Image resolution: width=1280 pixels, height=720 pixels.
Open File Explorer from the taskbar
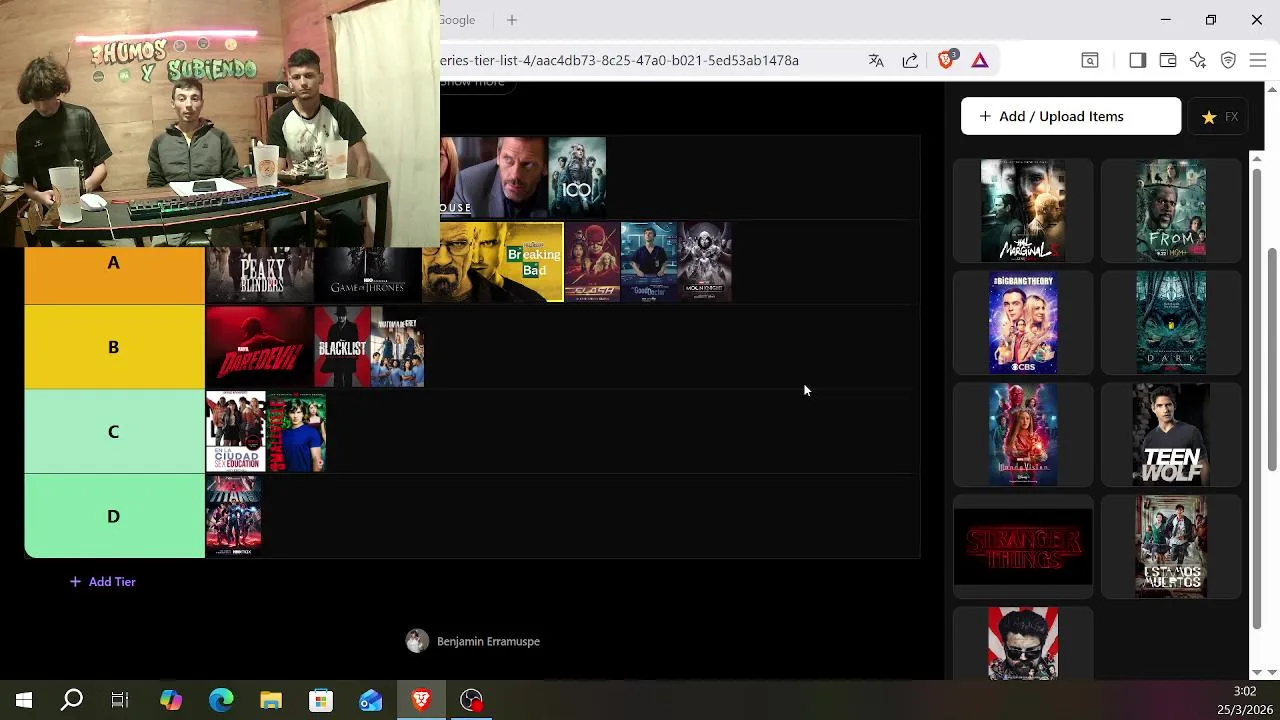pyautogui.click(x=271, y=700)
